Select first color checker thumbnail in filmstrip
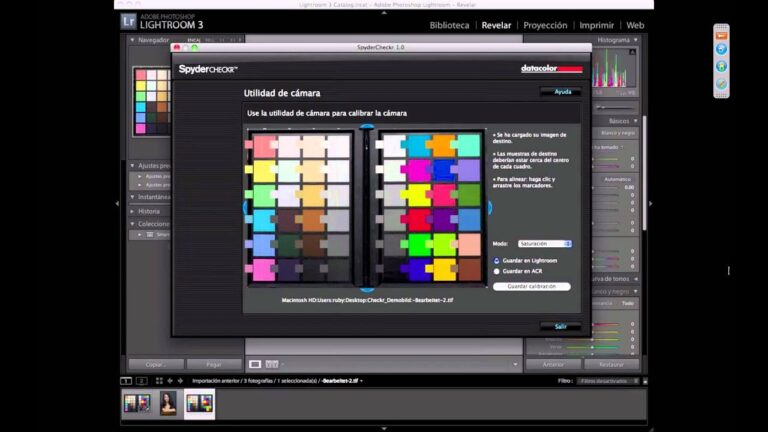768x432 pixels. click(137, 404)
